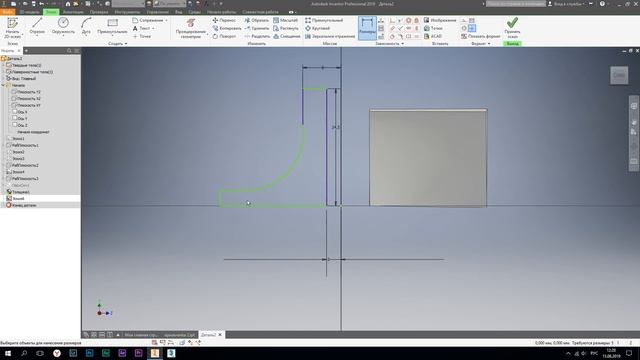Choose the Текст tool
The width and height of the screenshot is (640, 360).
click(141, 28)
